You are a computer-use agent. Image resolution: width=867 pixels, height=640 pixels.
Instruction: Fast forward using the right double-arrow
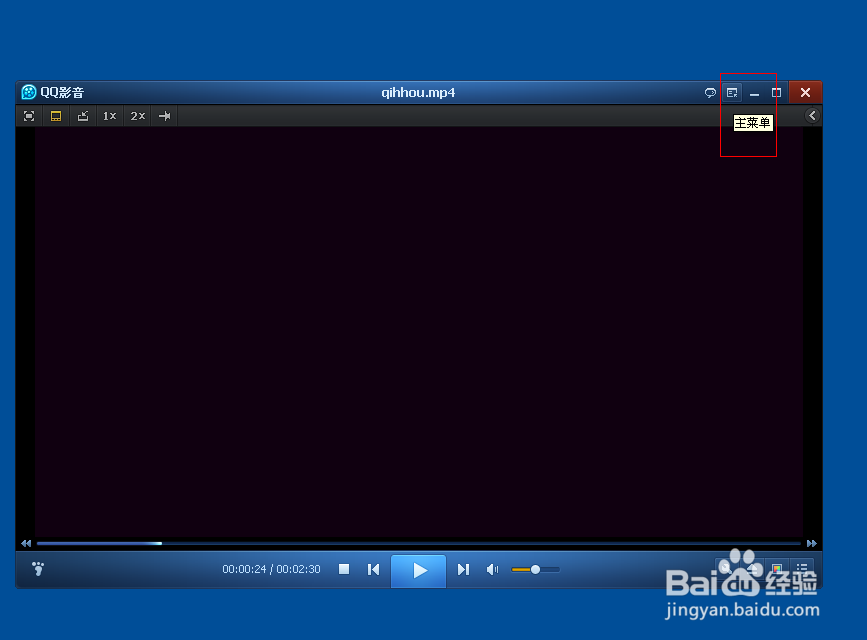coord(812,543)
